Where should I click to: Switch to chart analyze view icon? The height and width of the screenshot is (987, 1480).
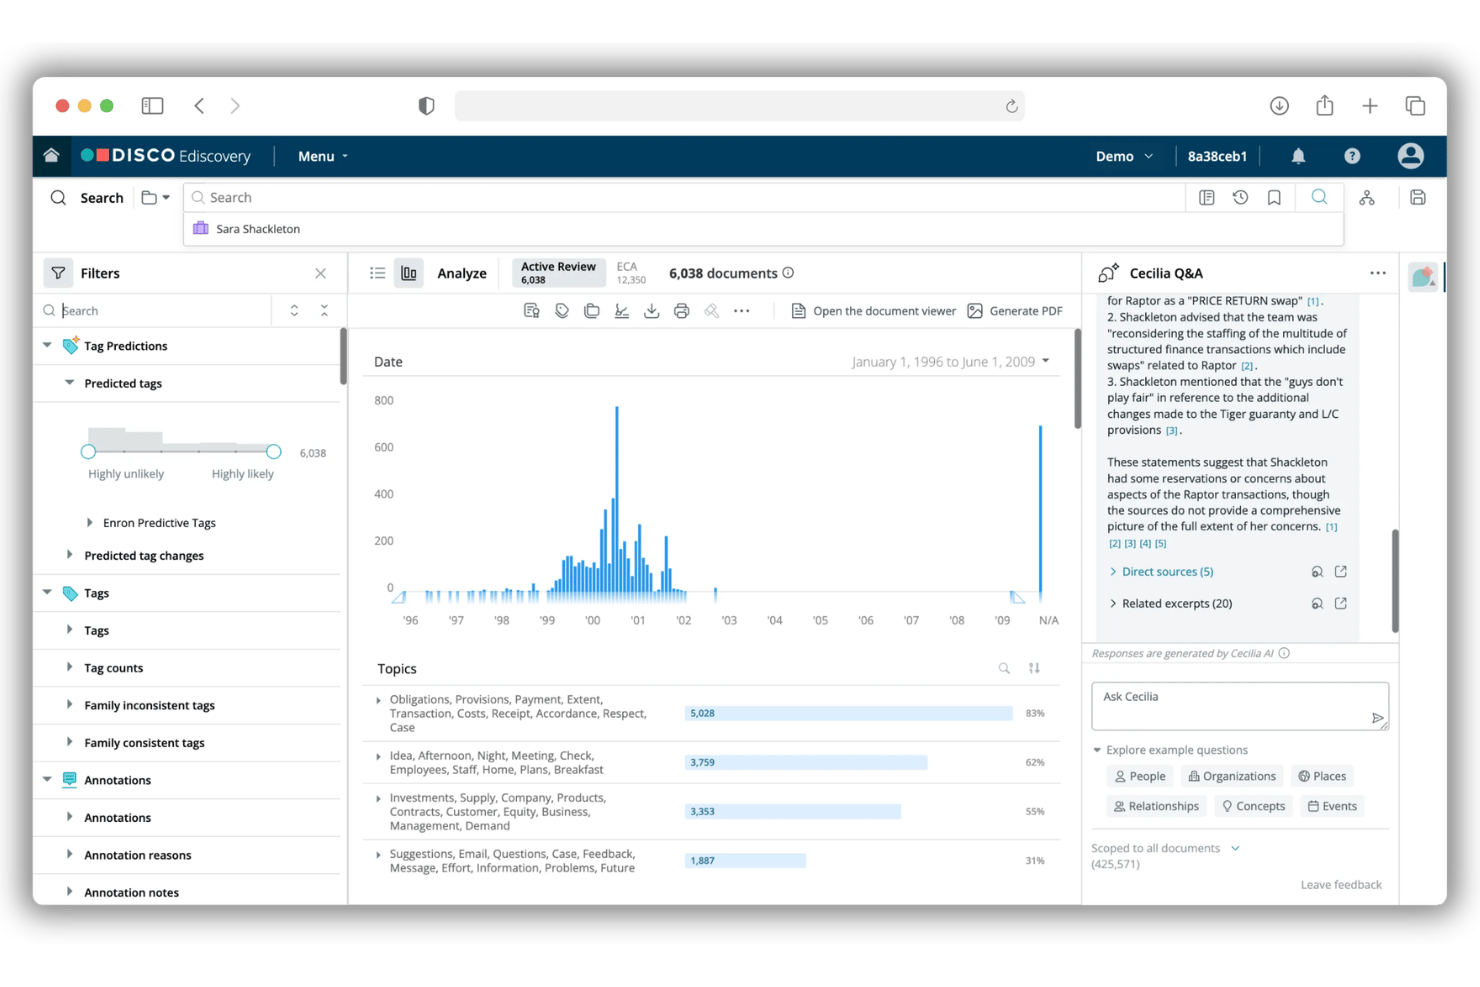(x=409, y=273)
